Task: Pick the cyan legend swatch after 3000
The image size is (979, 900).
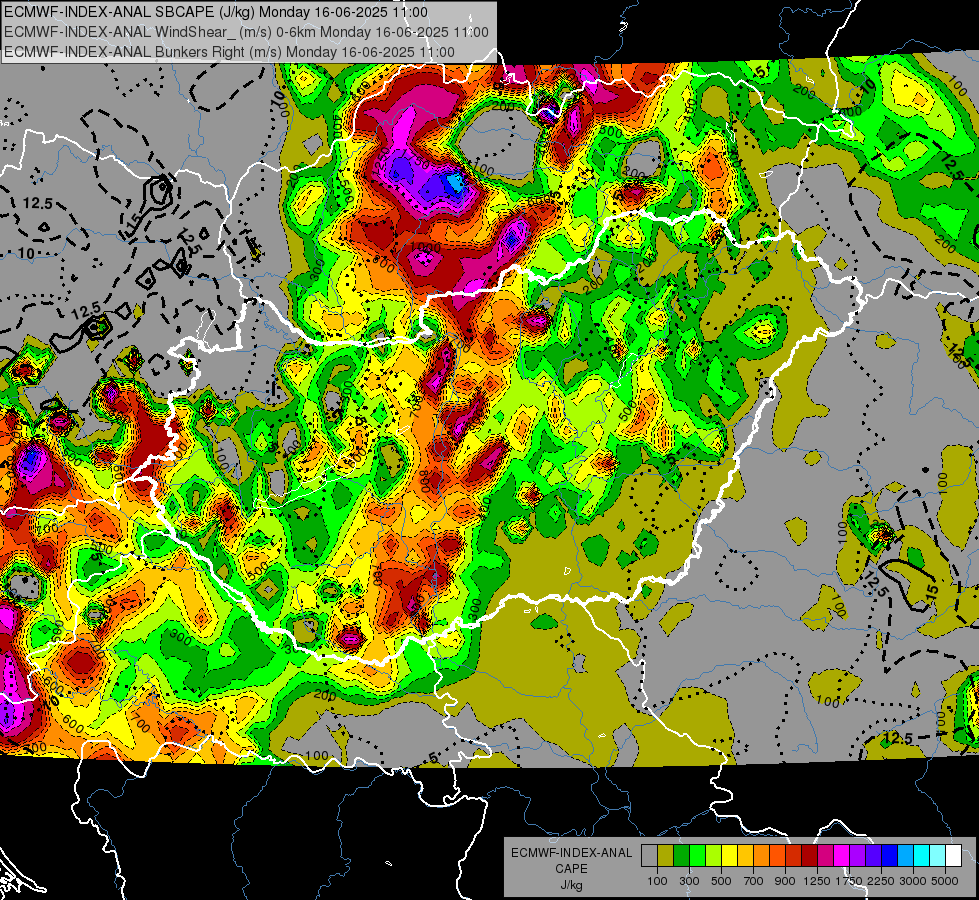Action: tap(922, 856)
